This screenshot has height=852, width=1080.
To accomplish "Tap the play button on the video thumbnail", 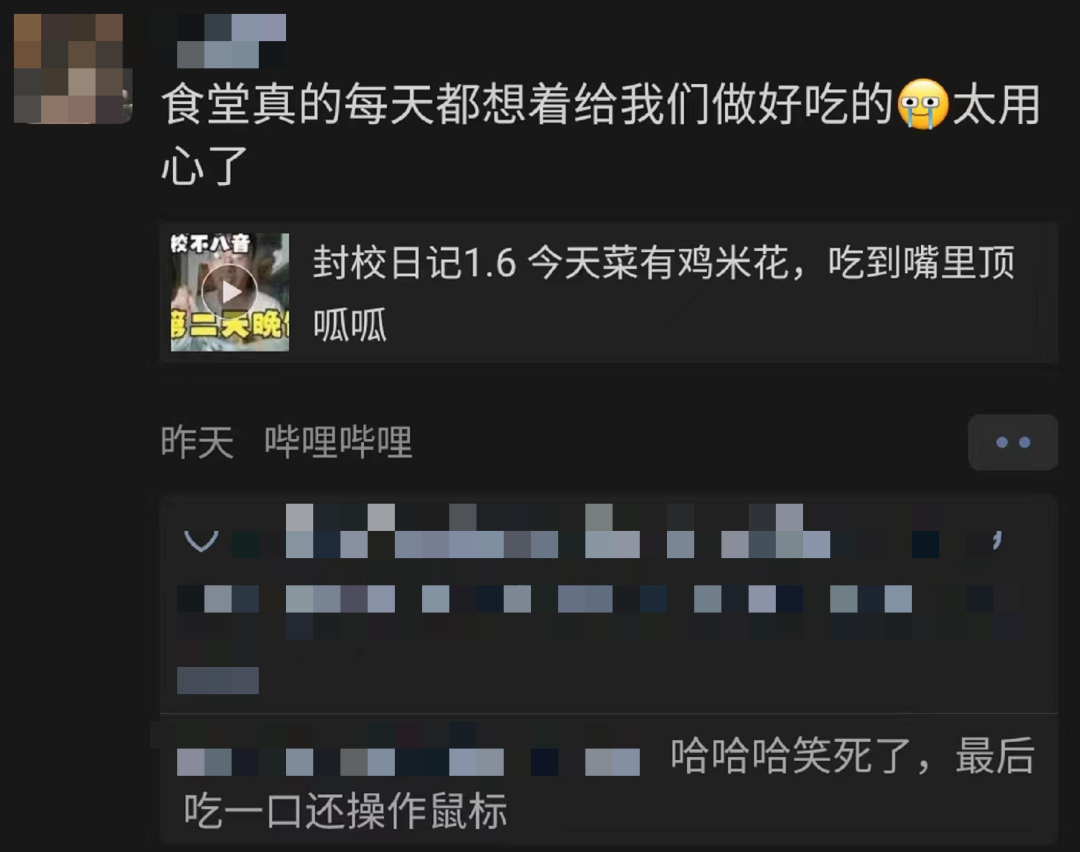I will [x=229, y=292].
